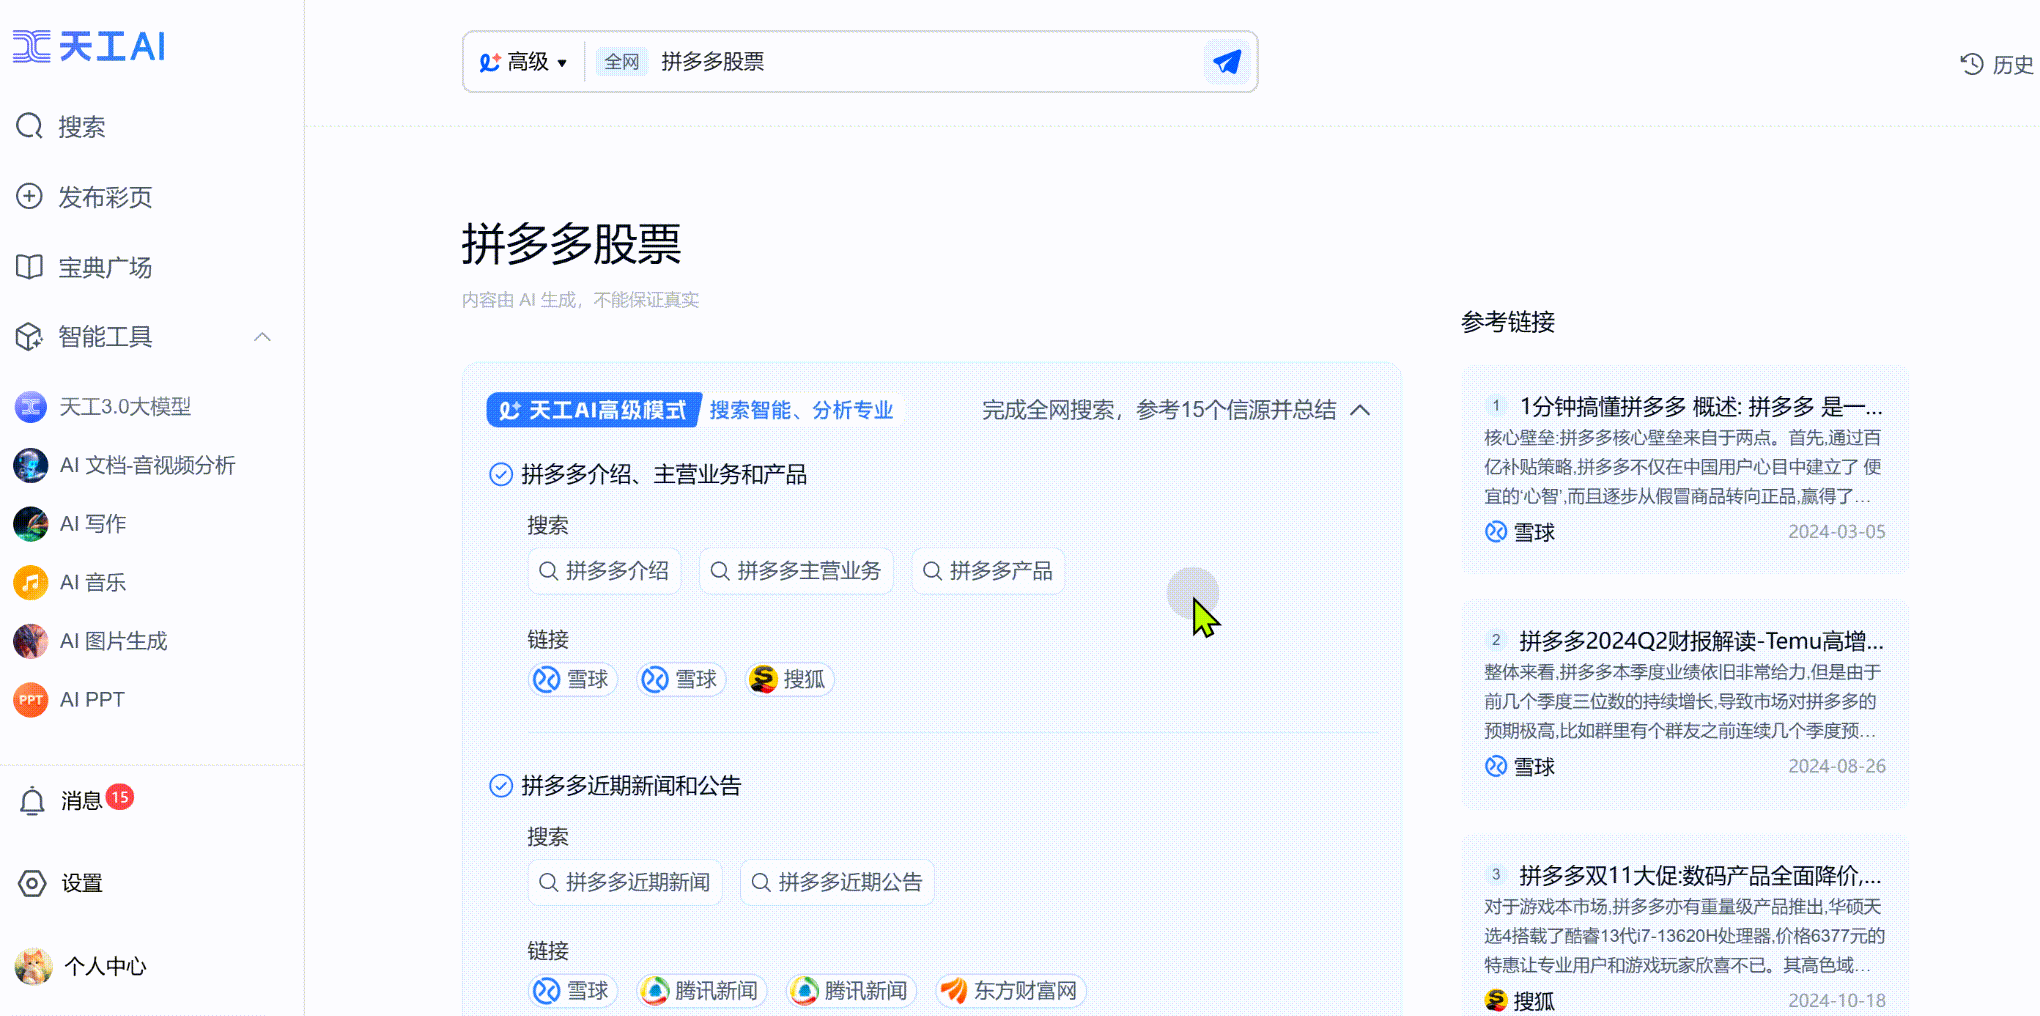
Task: Select the AI 音乐 tool
Action: (93, 582)
